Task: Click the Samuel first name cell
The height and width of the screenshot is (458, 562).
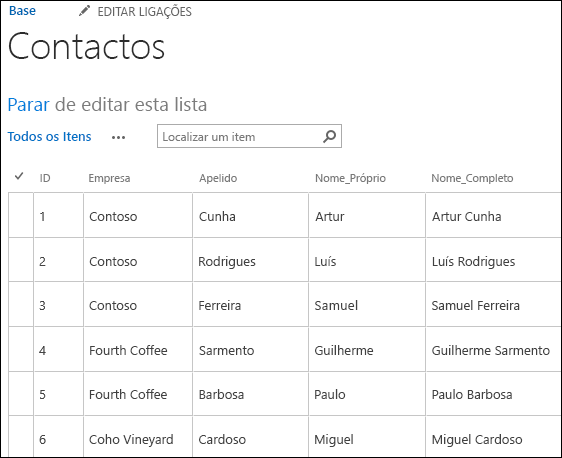Action: (367, 304)
